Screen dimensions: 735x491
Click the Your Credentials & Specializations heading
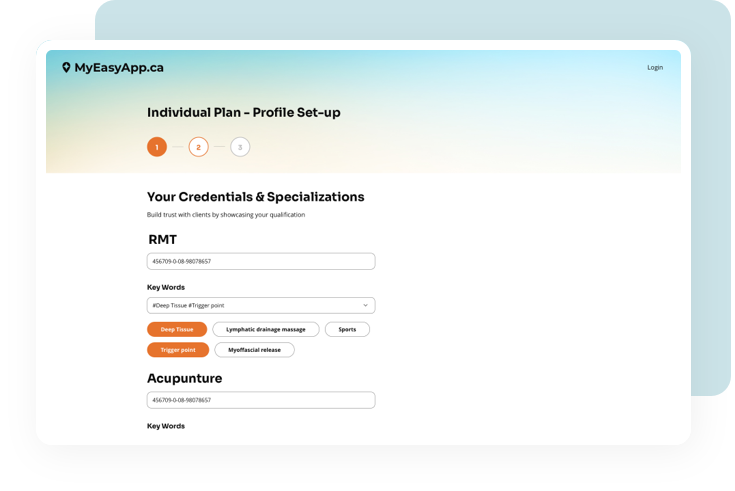[255, 197]
